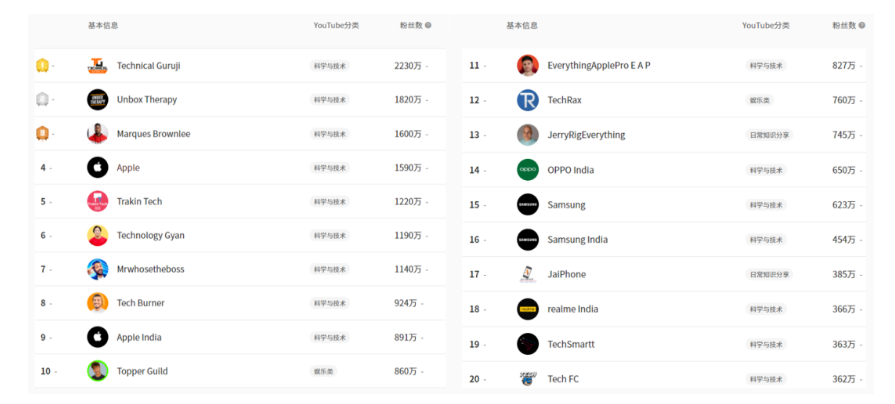Screen dimensions: 895x404
Task: Click 1590万 follower count
Action: 408,168
